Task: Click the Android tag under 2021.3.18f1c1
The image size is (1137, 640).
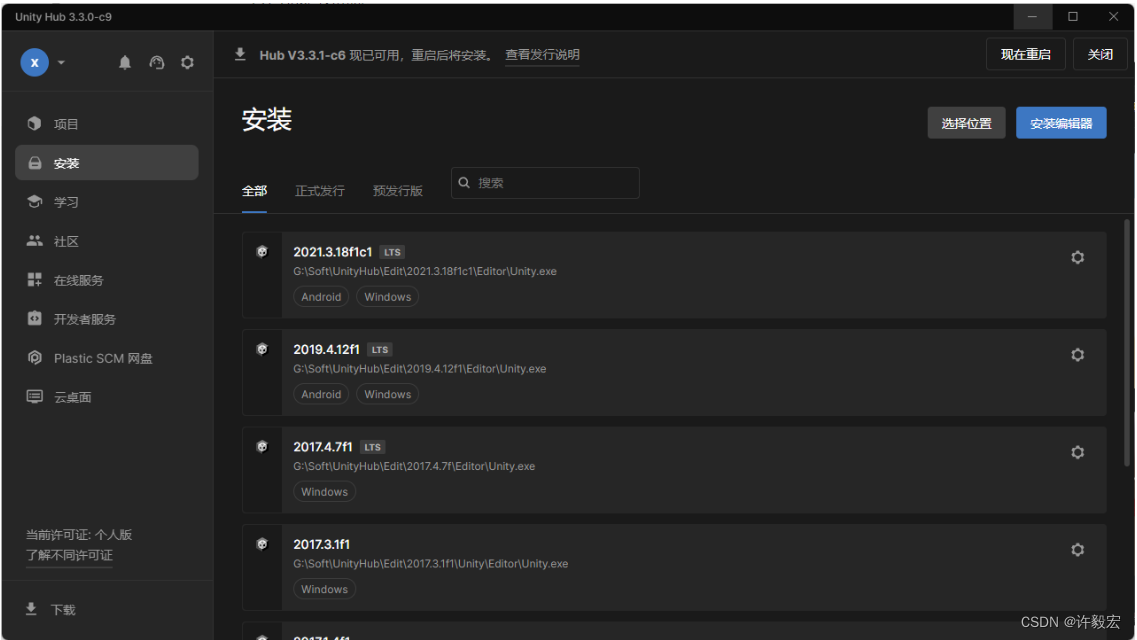Action: [321, 296]
